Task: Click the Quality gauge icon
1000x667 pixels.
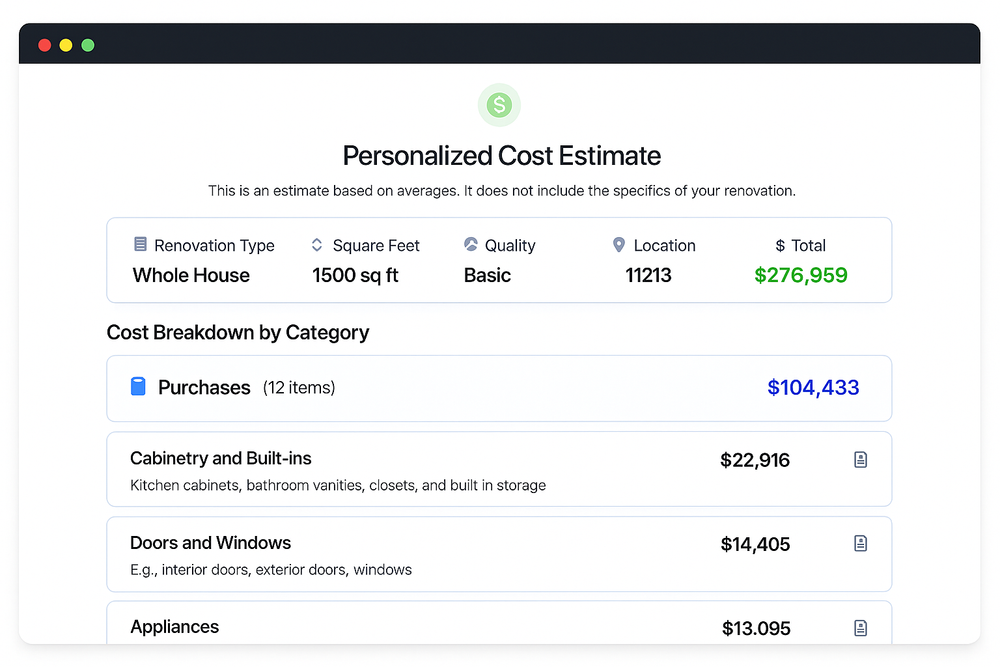Action: (x=471, y=244)
